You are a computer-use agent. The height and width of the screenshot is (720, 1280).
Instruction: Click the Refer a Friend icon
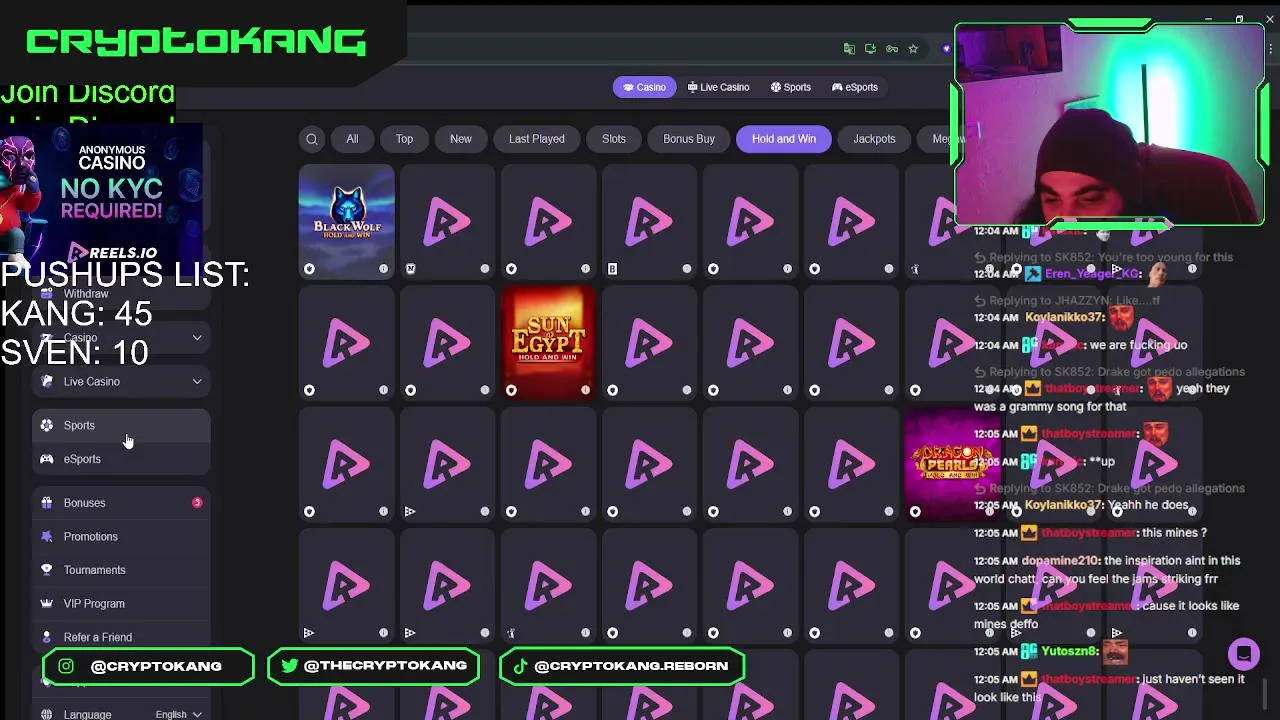(x=46, y=637)
